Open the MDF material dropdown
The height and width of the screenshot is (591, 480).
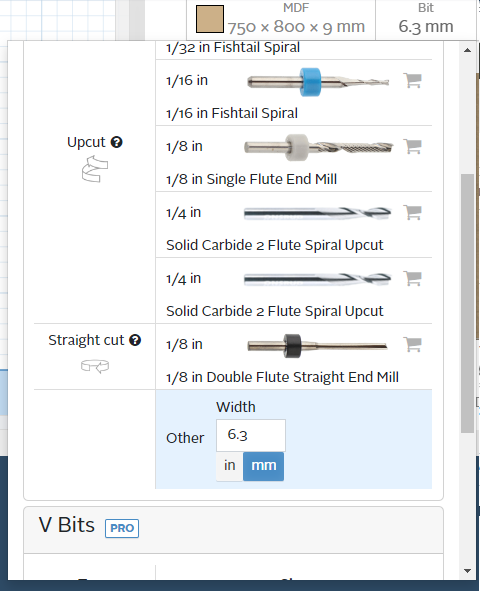click(281, 20)
